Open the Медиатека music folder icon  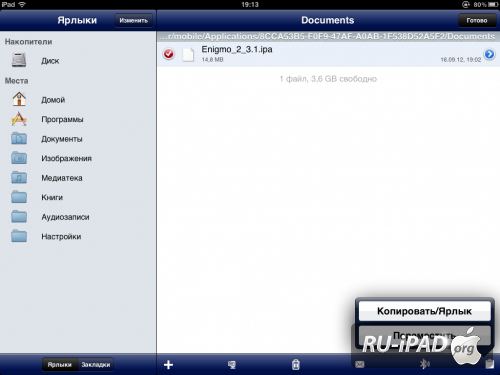(19, 177)
